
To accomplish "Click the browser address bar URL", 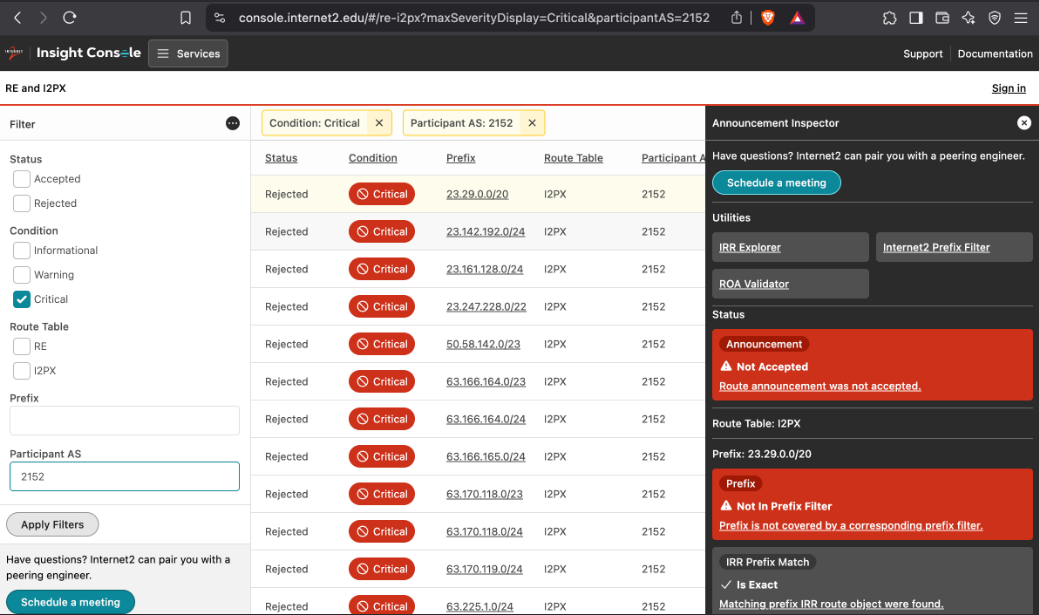I will click(474, 18).
